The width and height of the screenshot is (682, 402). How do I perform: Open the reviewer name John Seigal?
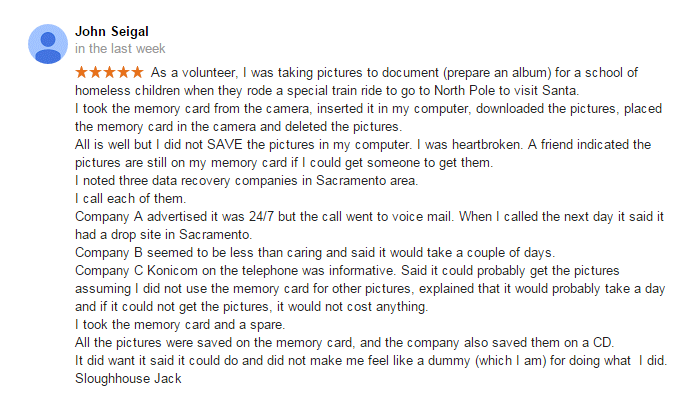point(112,31)
